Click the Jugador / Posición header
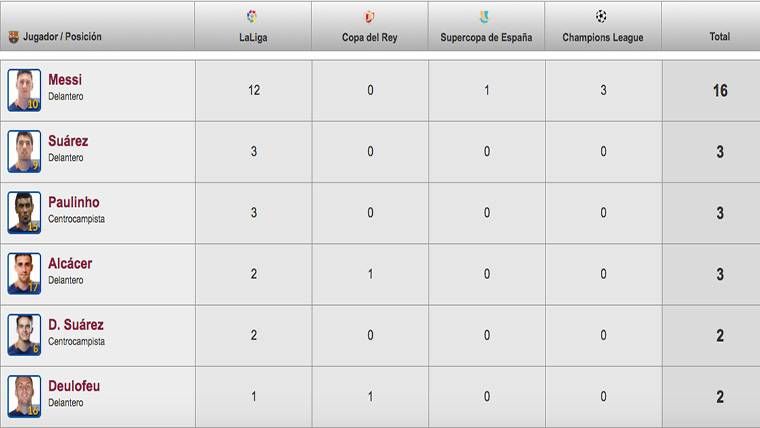 [62, 37]
